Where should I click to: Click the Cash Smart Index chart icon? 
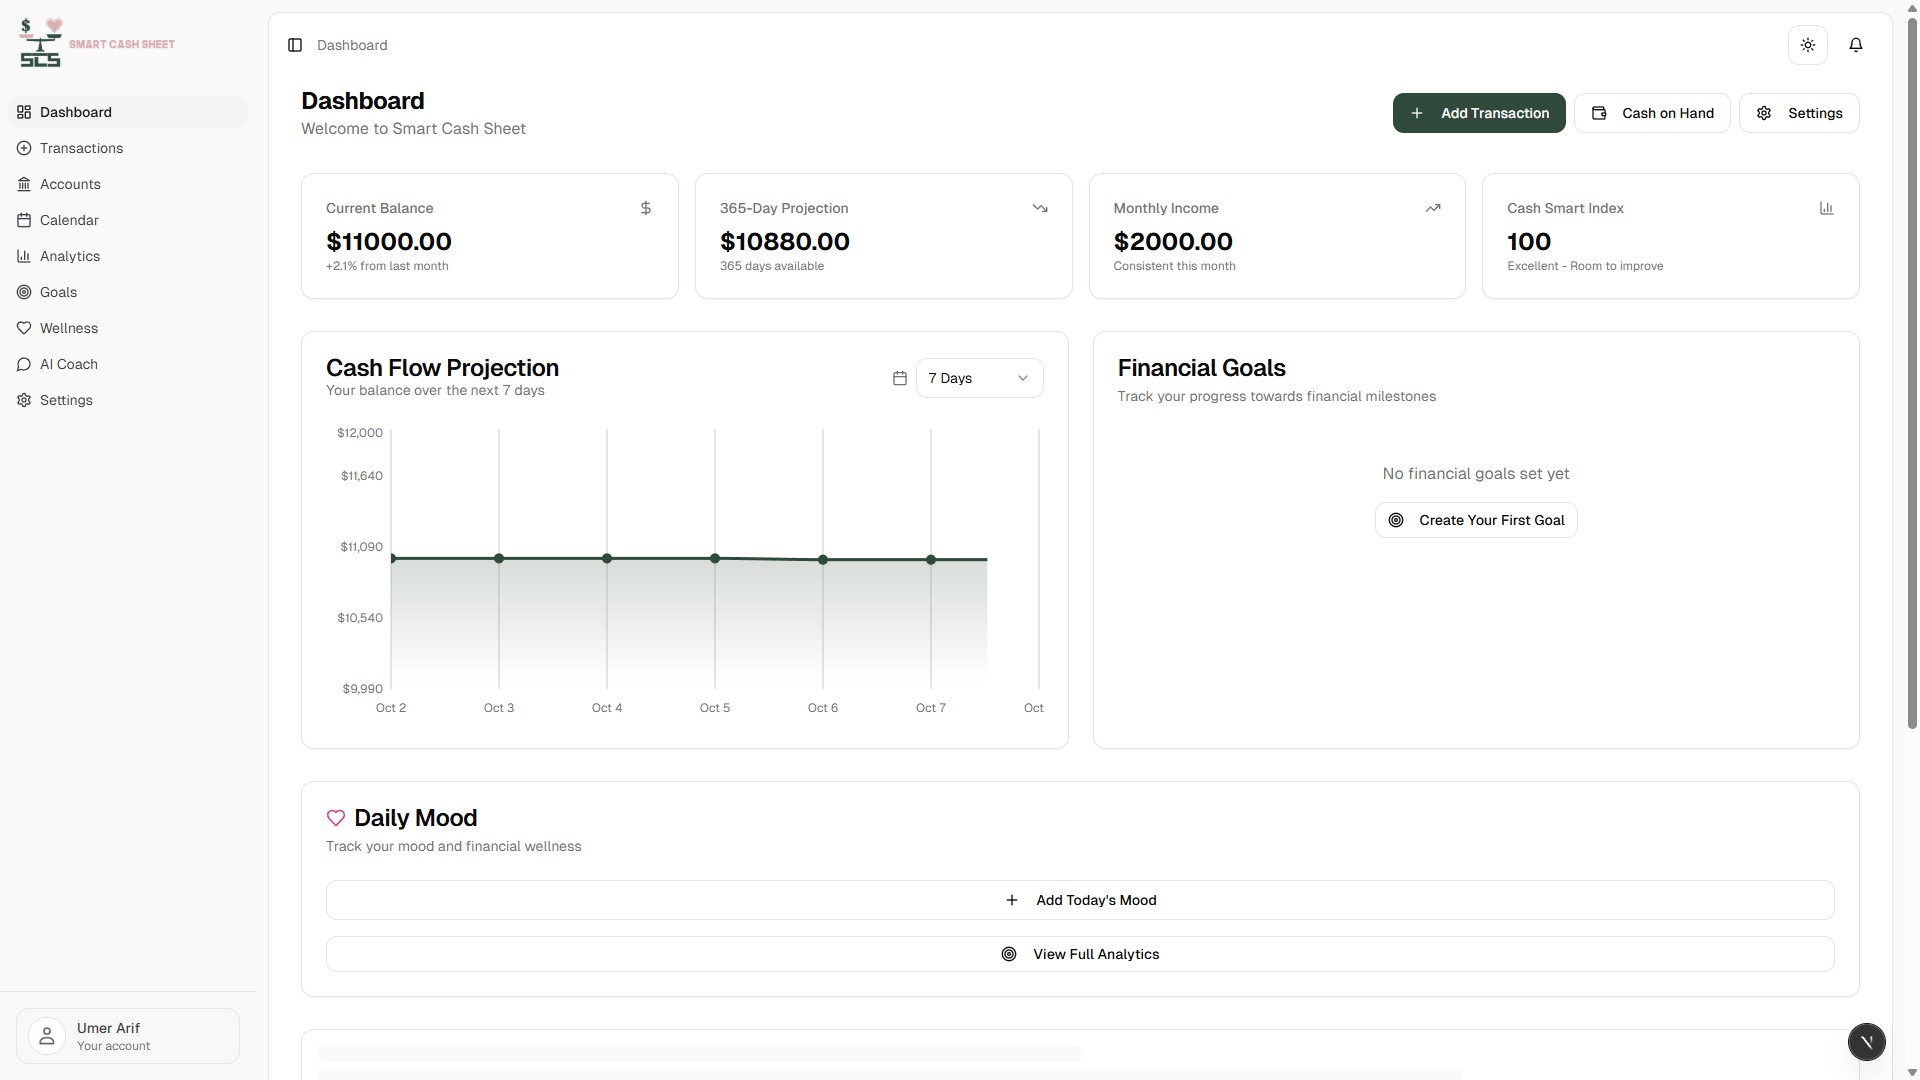1826,208
